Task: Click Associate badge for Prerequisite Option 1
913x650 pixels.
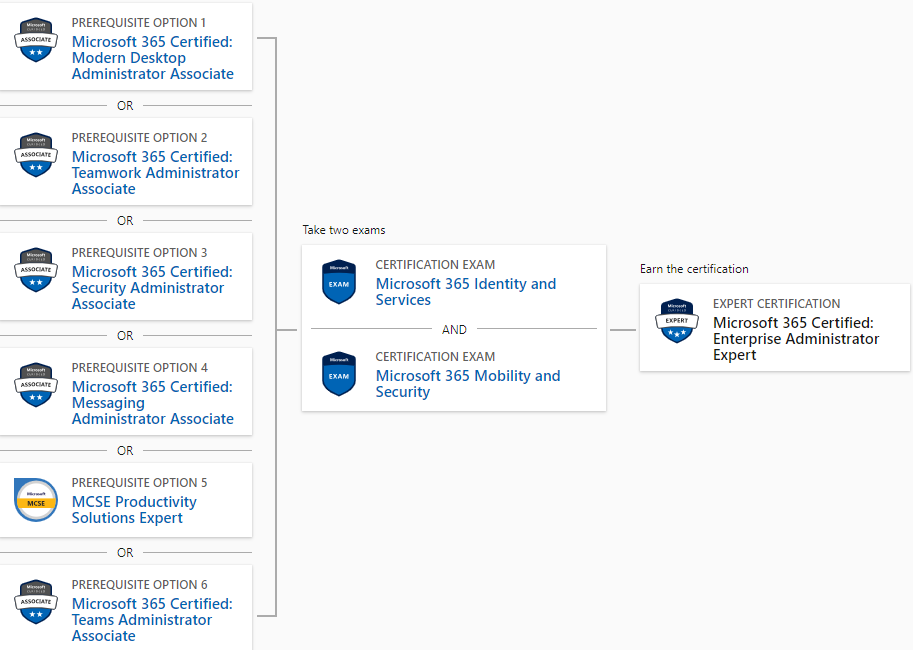Action: point(36,40)
